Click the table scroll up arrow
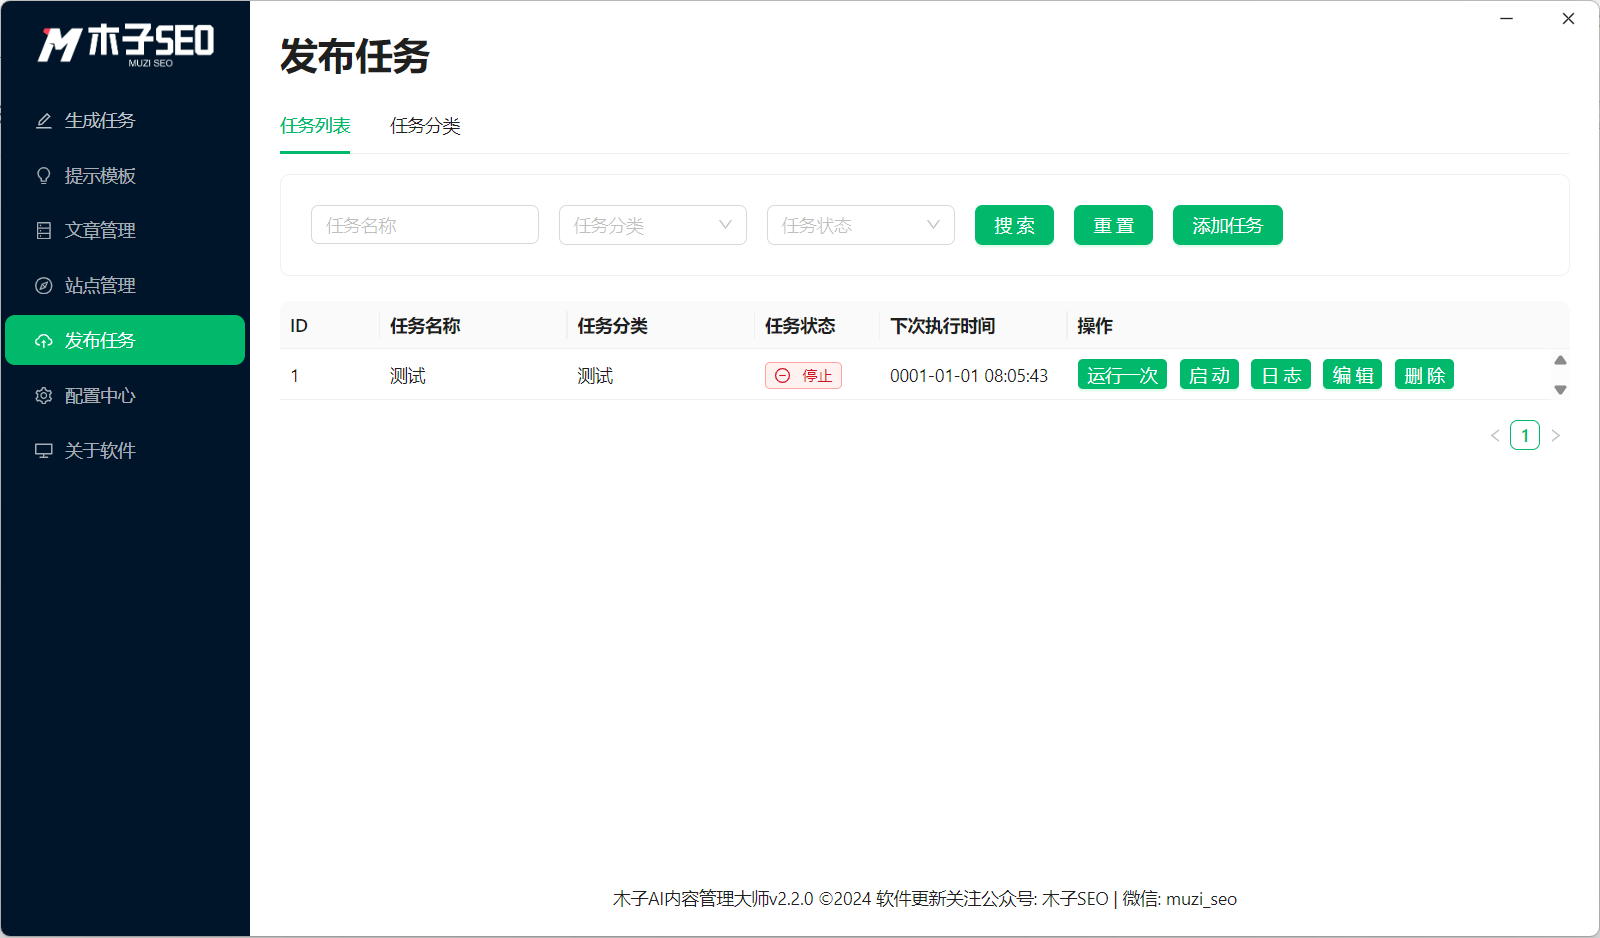The height and width of the screenshot is (938, 1600). (x=1560, y=360)
